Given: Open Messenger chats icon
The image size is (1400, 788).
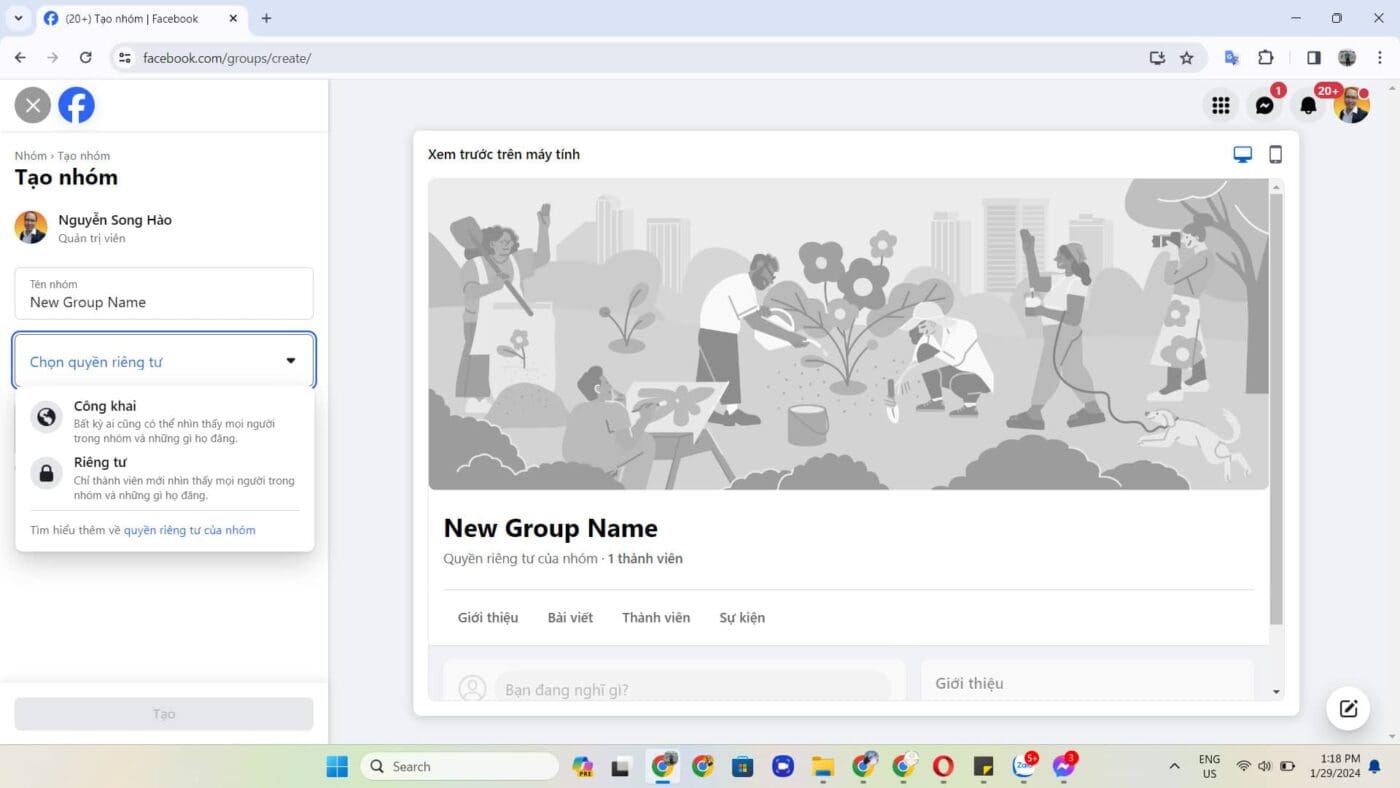Looking at the screenshot, I should coord(1264,105).
